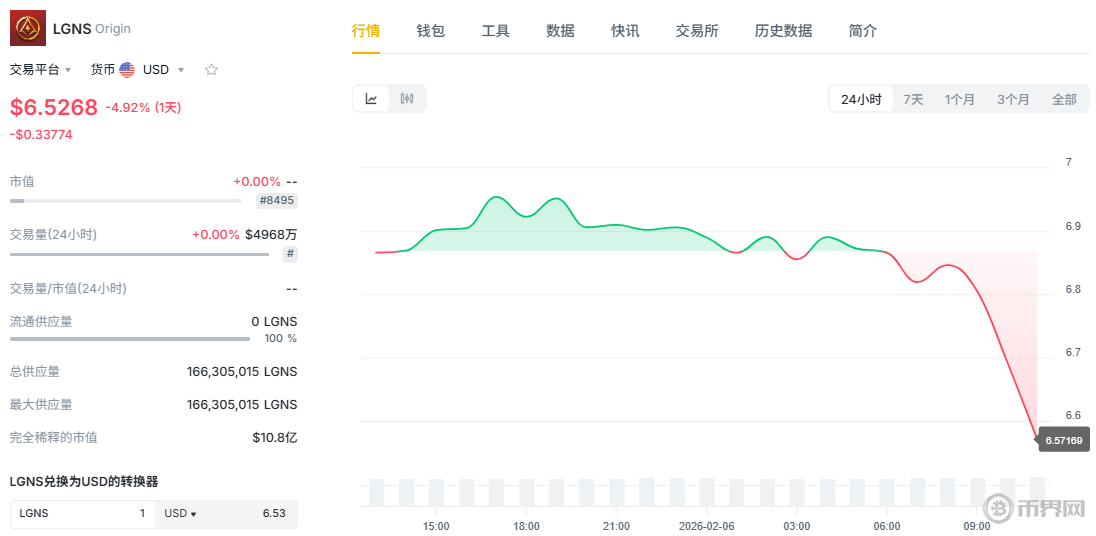Click the 流通供应量 progress bar
This screenshot has width=1096, height=536.
click(x=130, y=339)
